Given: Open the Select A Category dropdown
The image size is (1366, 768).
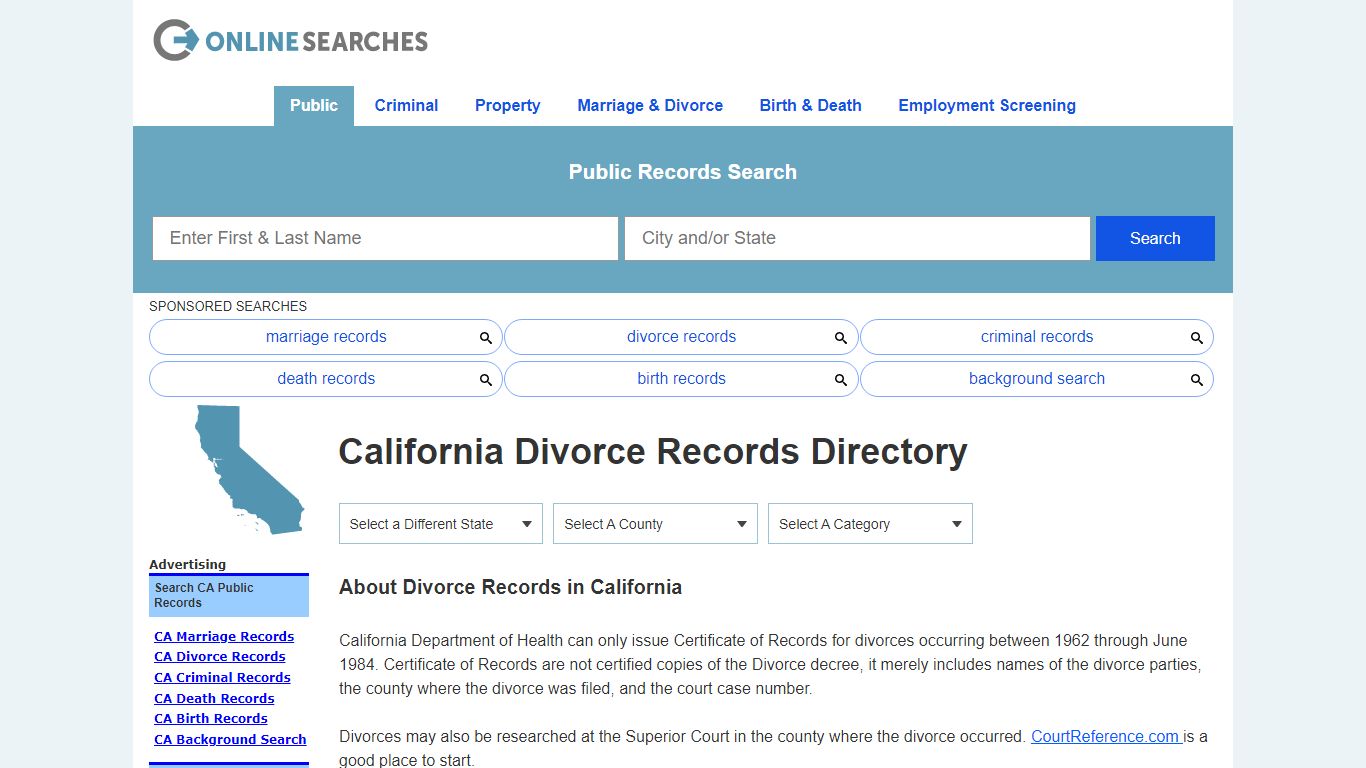Looking at the screenshot, I should tap(869, 523).
